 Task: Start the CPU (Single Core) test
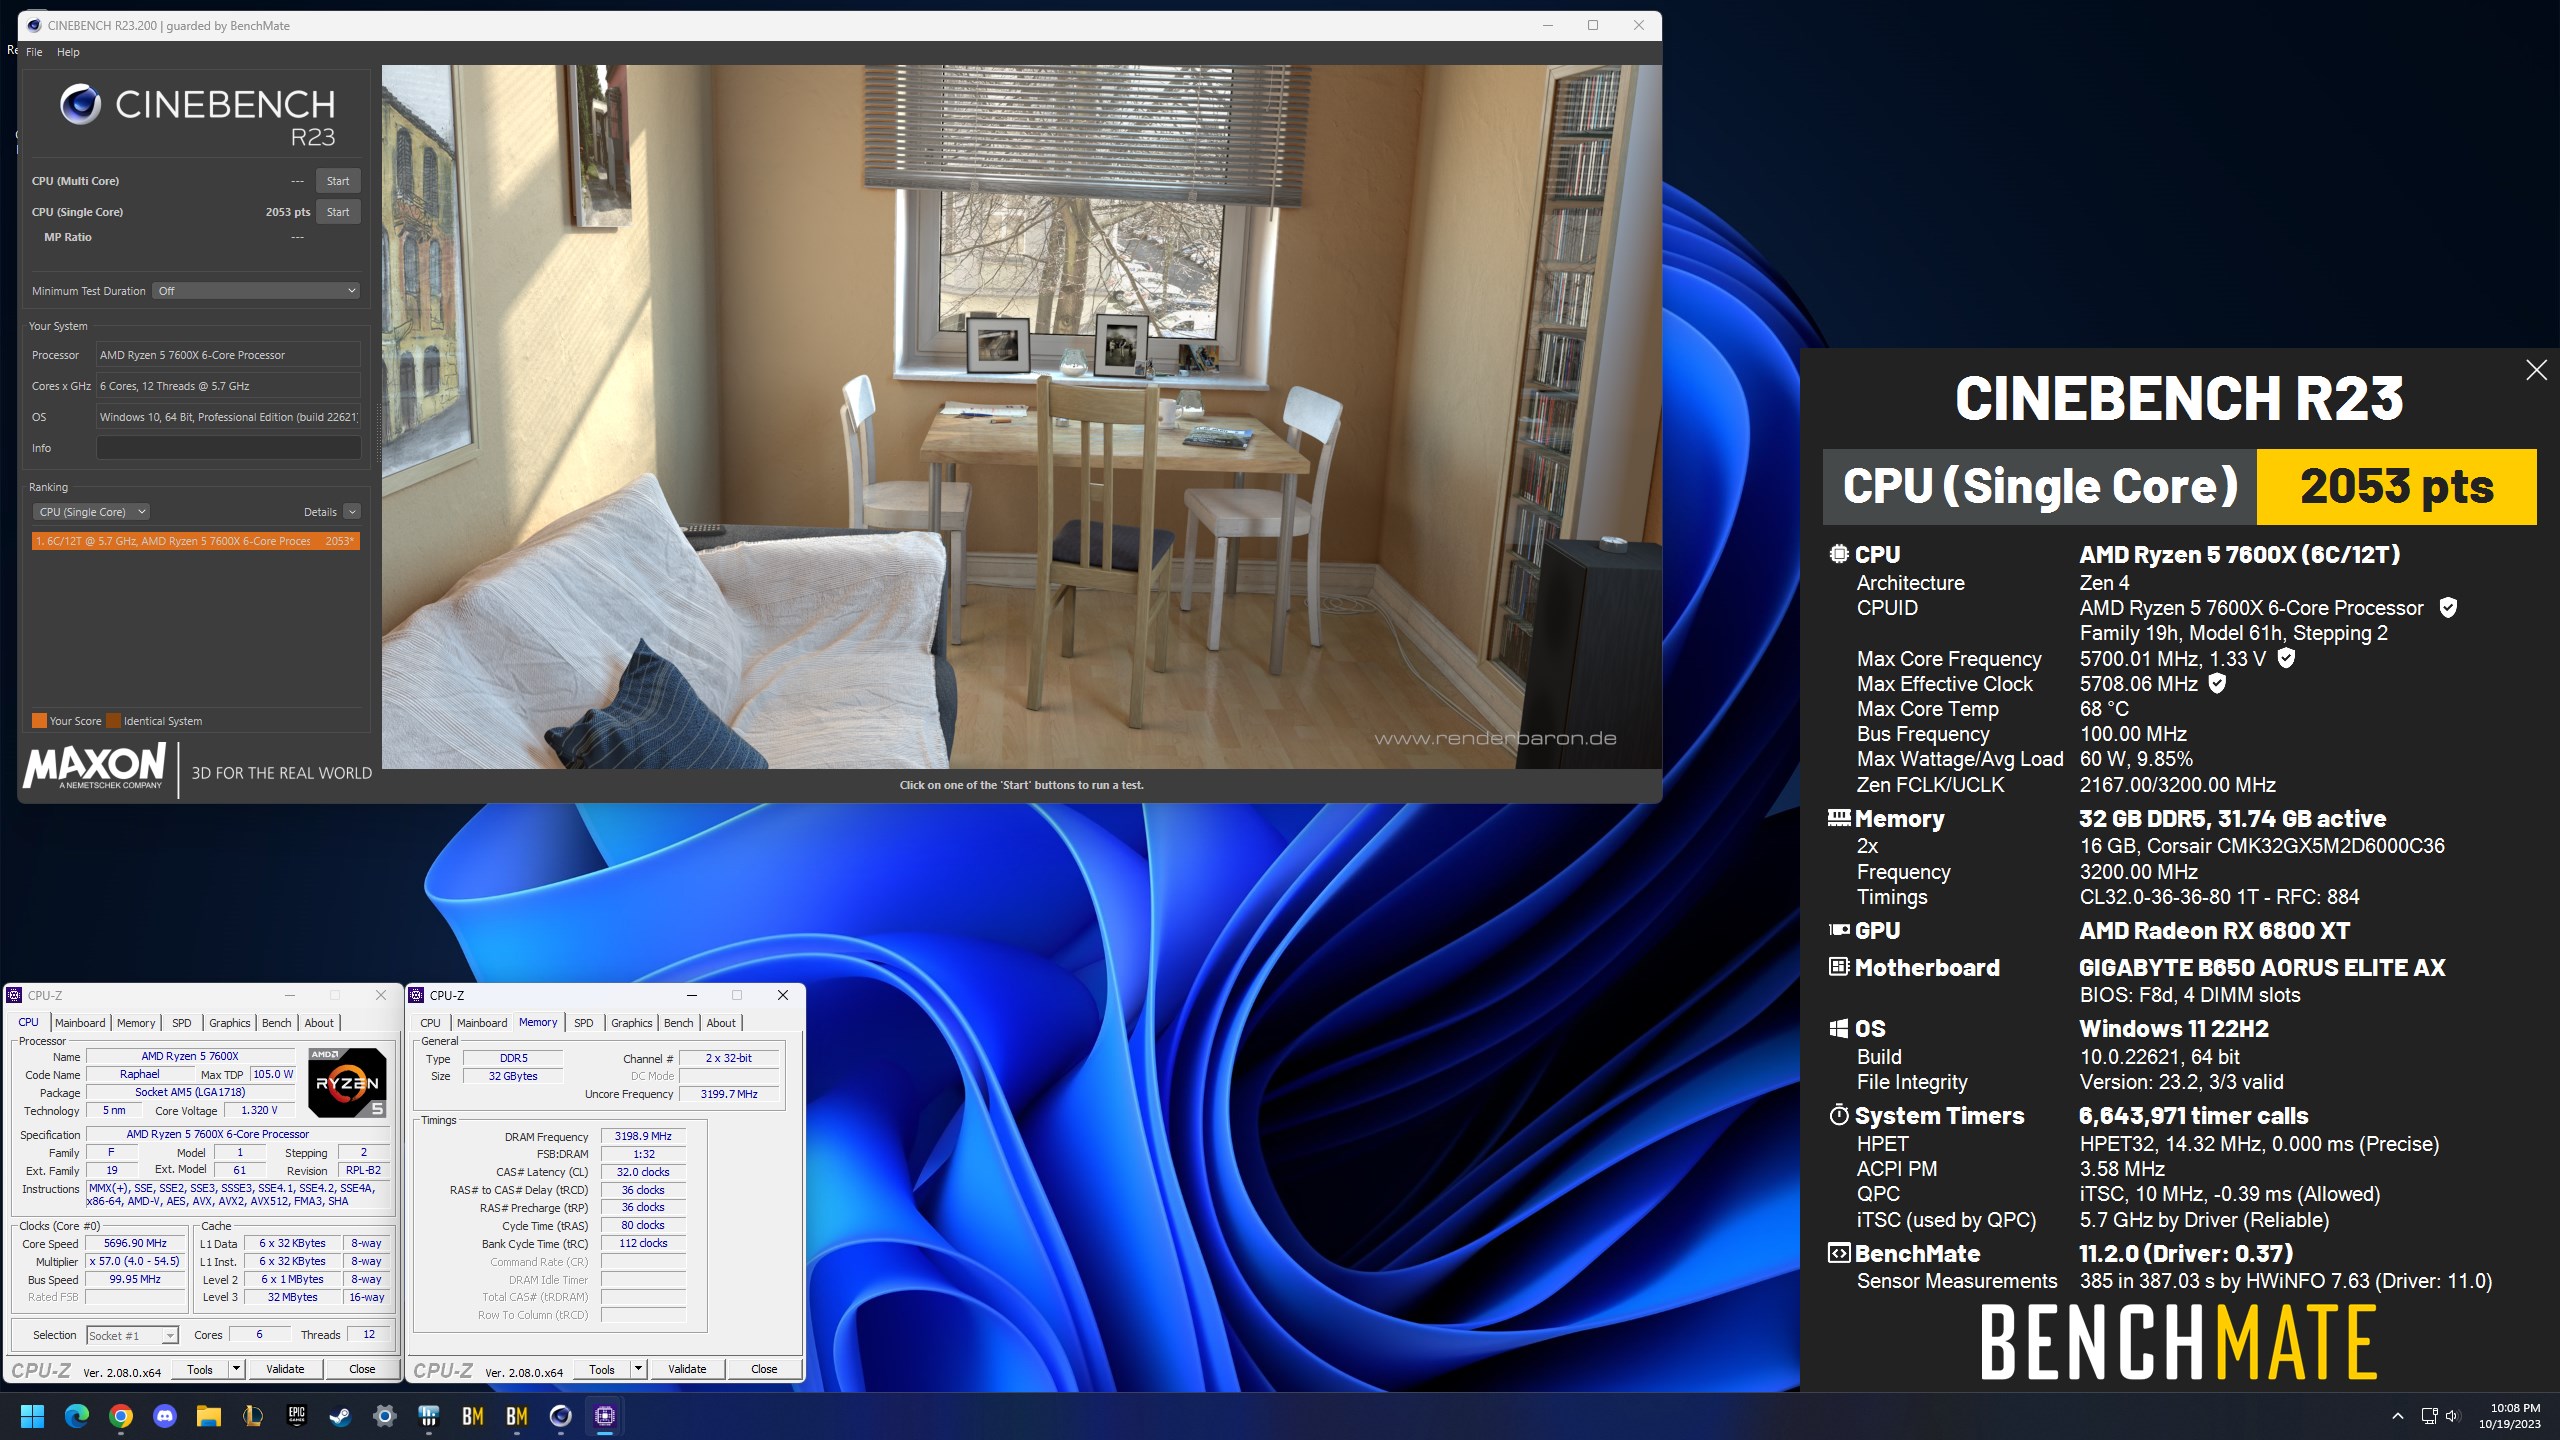(x=338, y=212)
